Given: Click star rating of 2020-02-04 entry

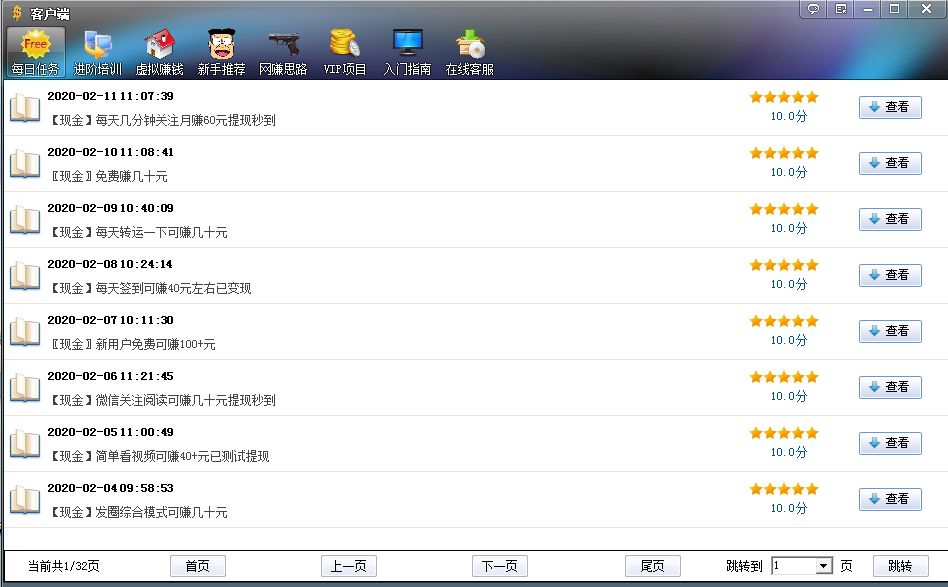Looking at the screenshot, I should click(x=784, y=489).
